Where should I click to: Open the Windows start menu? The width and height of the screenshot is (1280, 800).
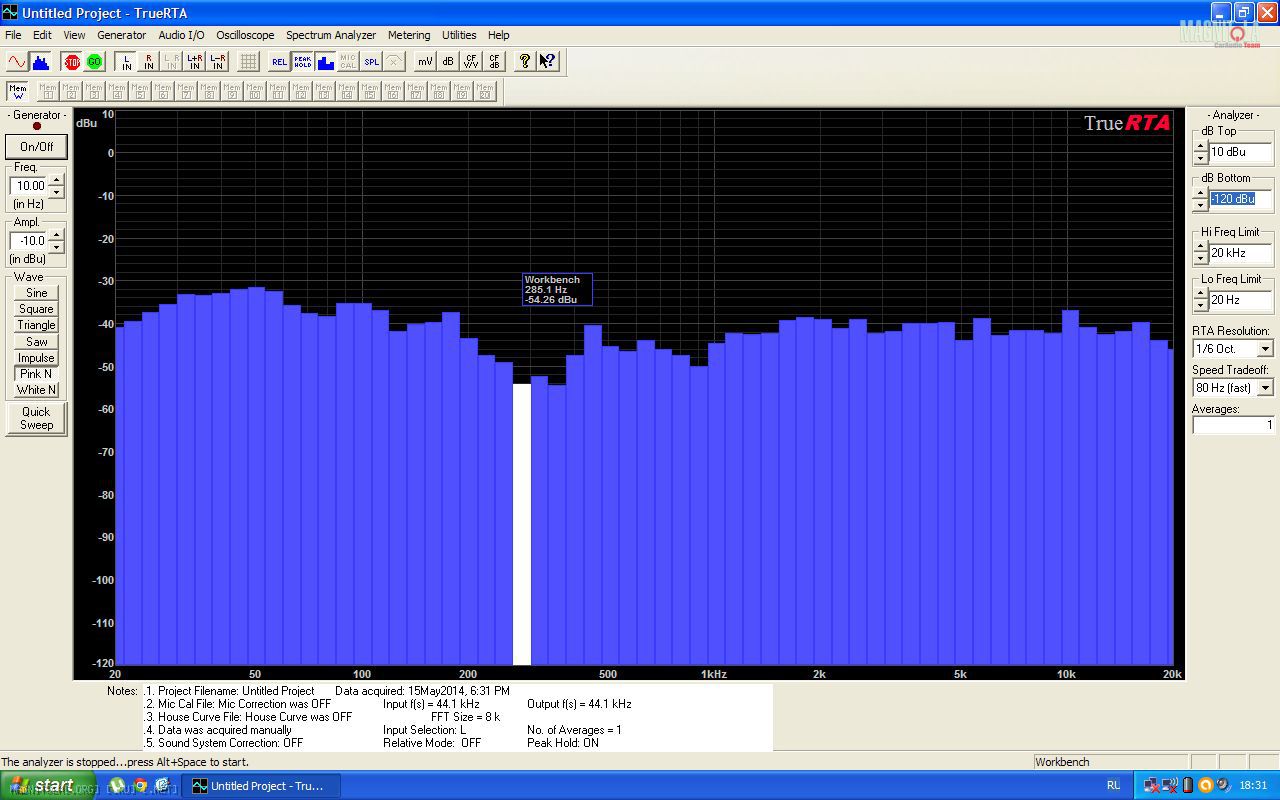[x=48, y=786]
